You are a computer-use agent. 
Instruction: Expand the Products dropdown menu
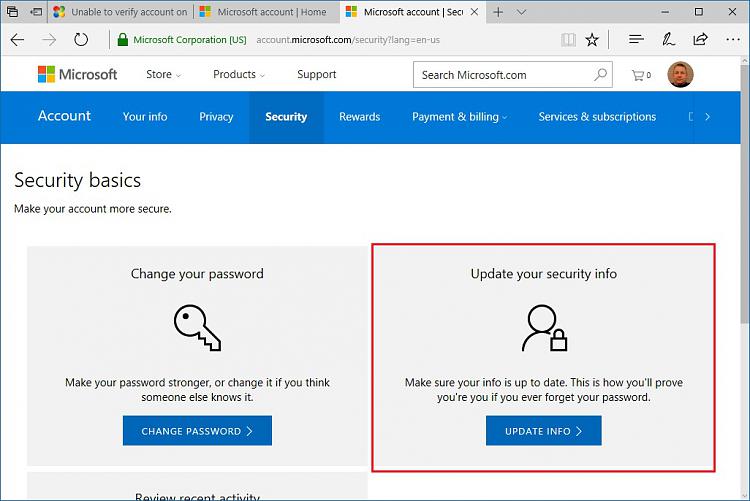pos(239,74)
